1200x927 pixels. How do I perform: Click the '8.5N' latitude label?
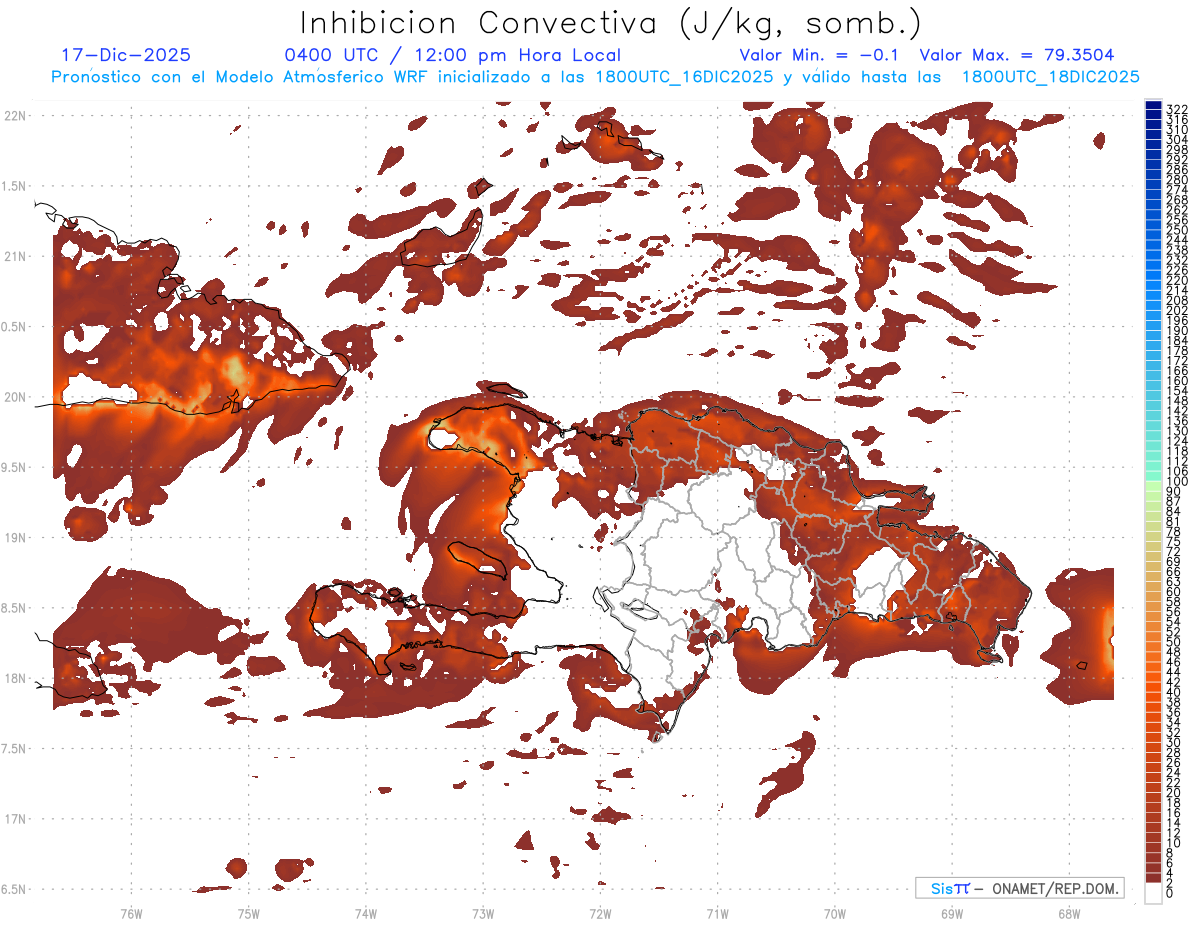click(14, 608)
